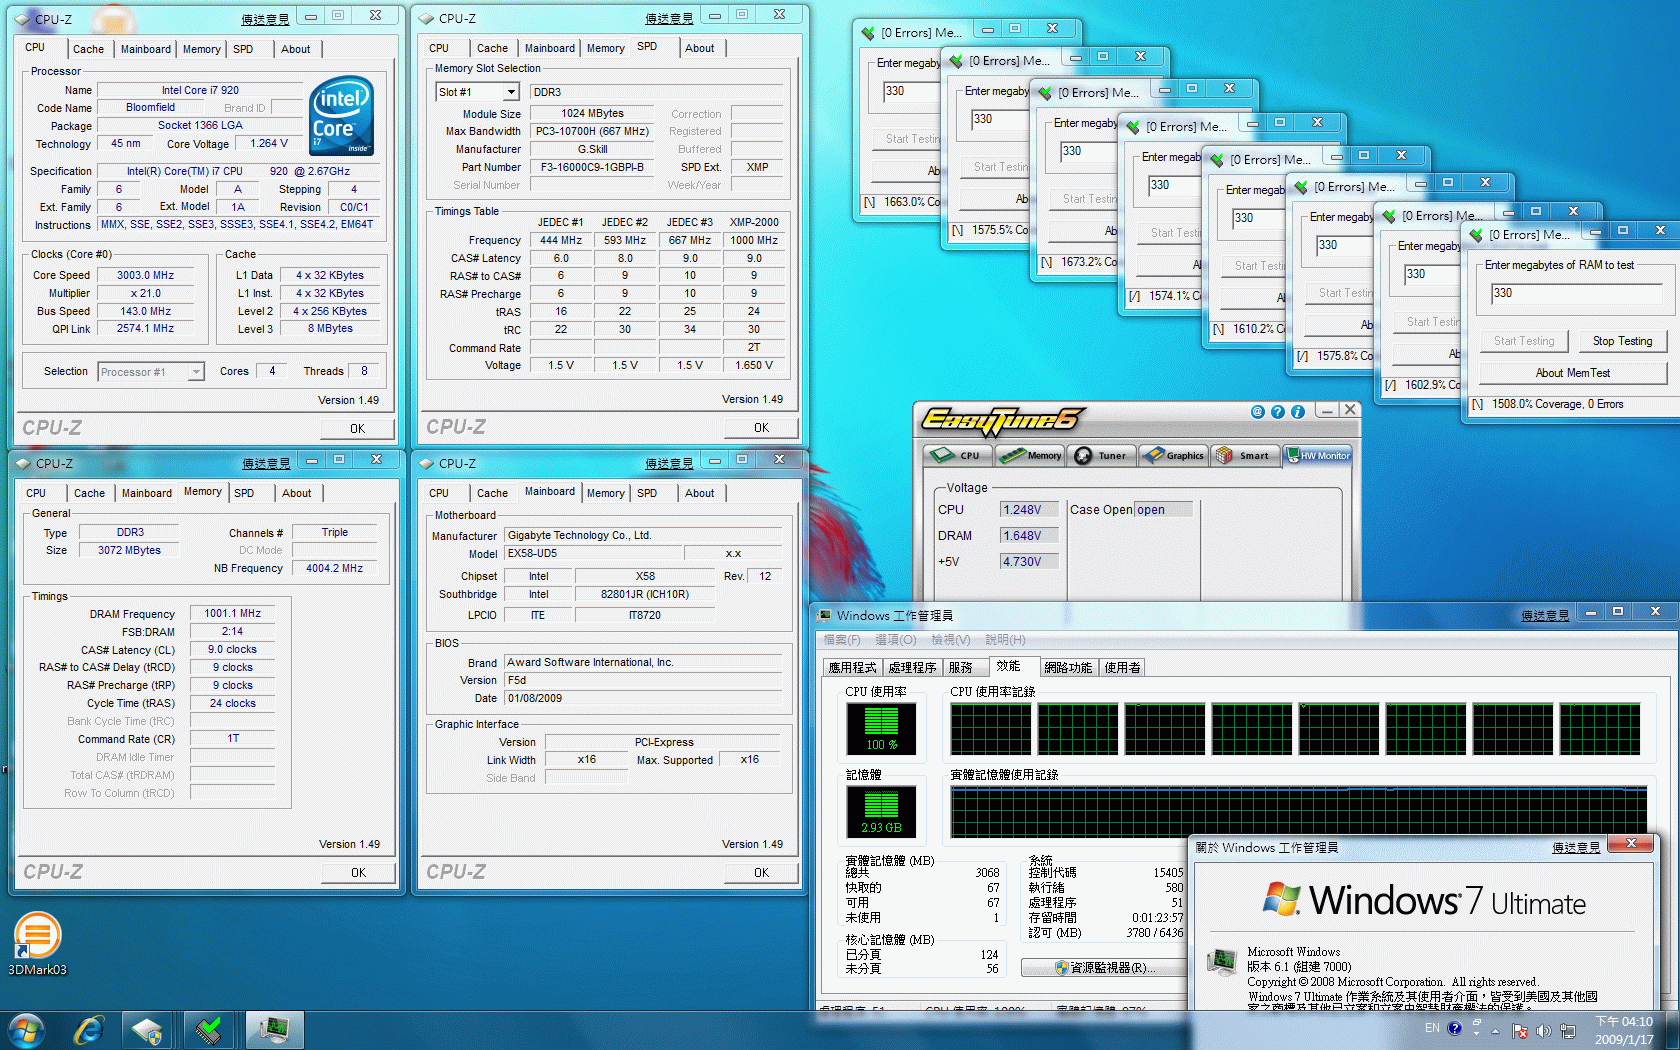The width and height of the screenshot is (1680, 1050).
Task: Click the @ email icon in EasyTune6
Action: click(x=1257, y=412)
